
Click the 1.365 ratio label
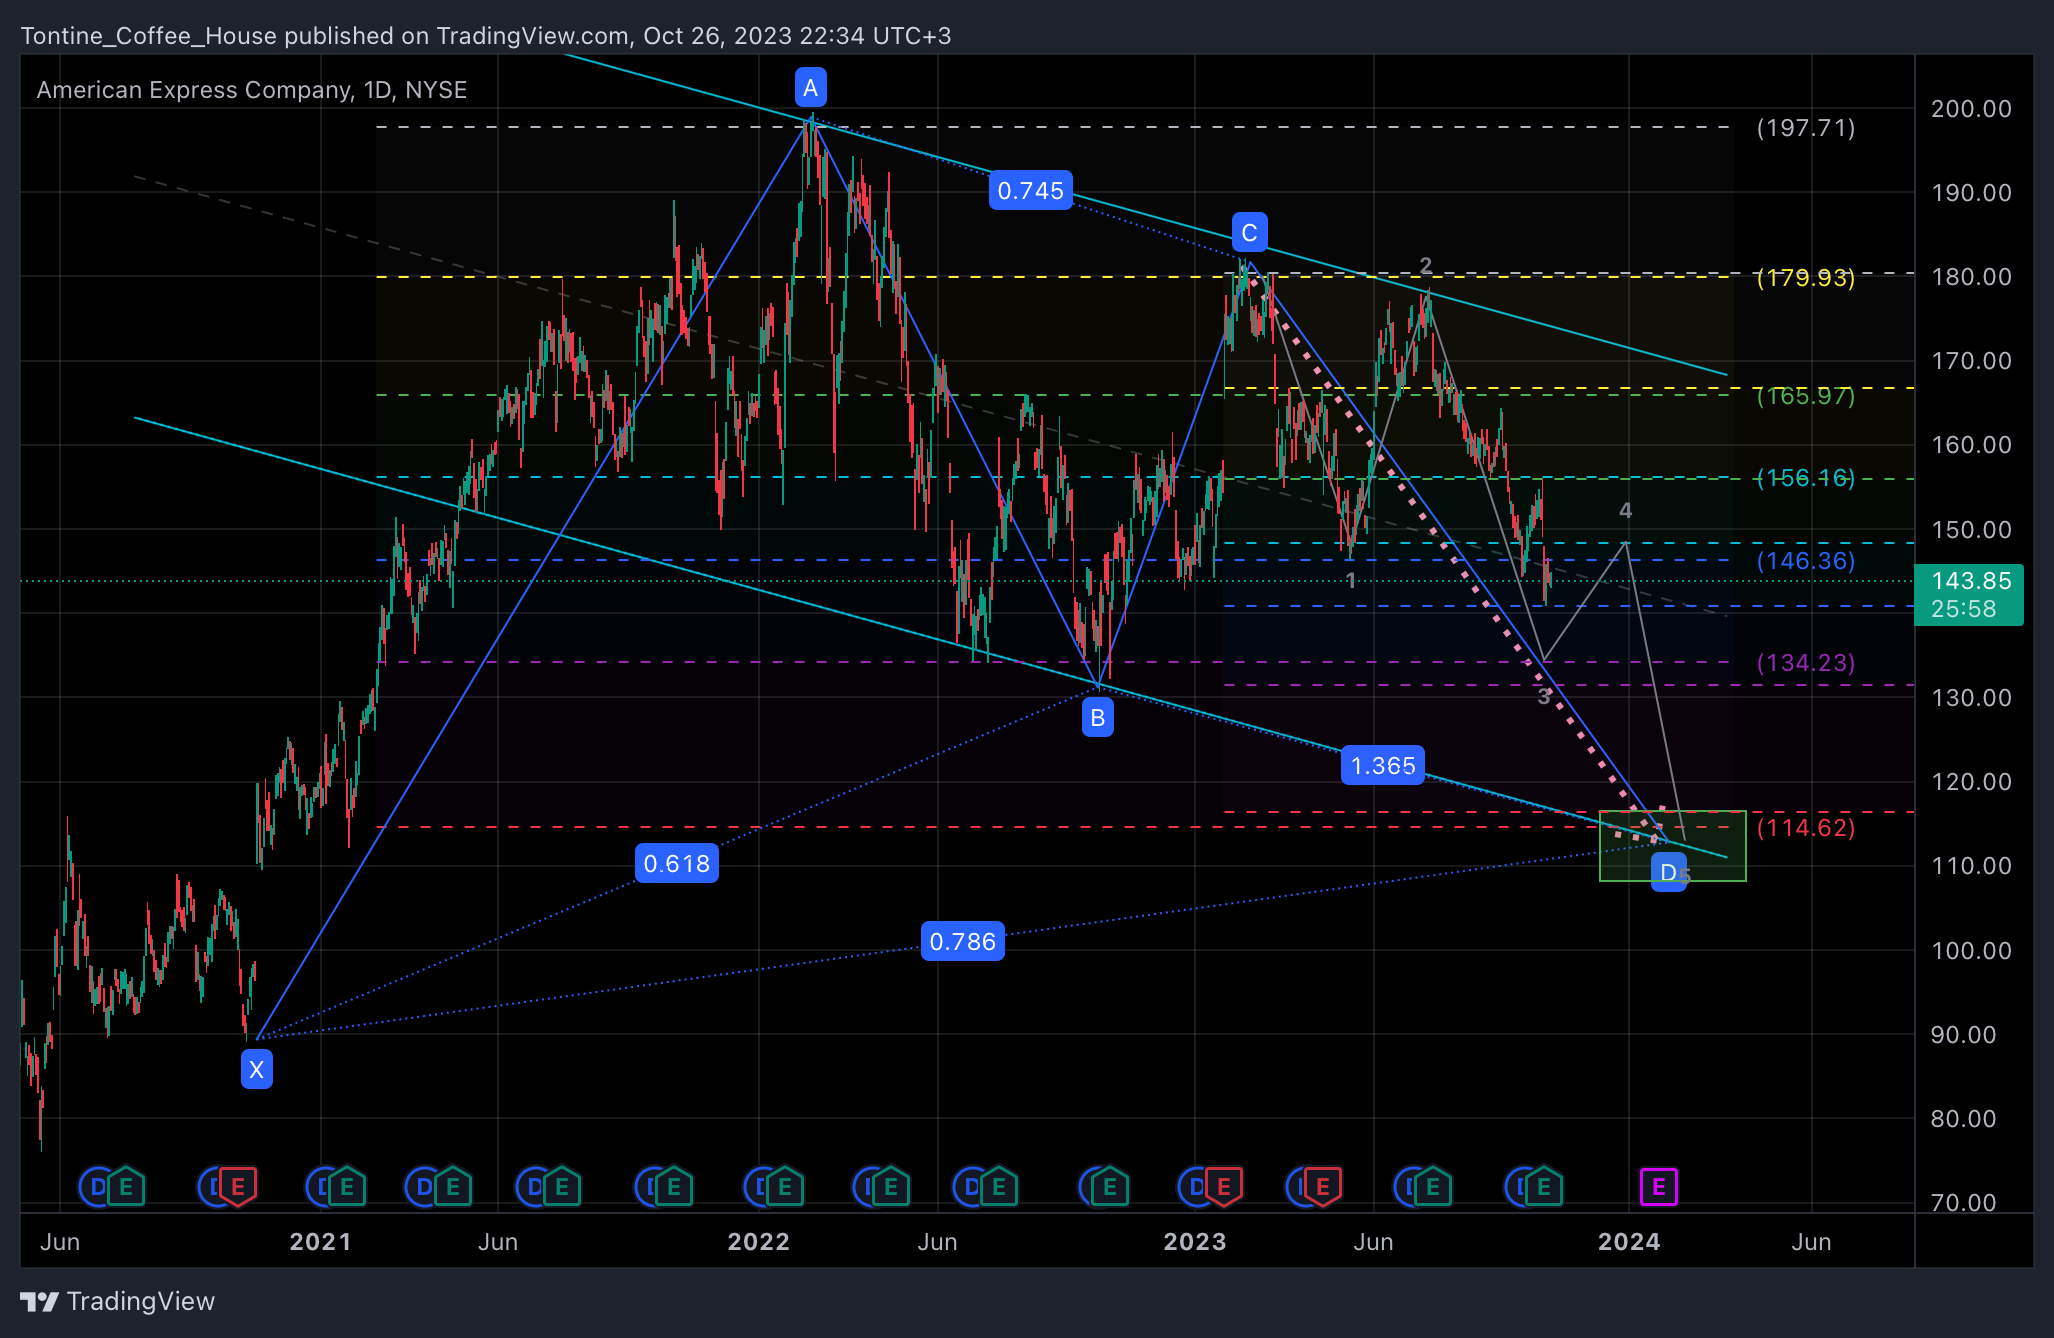point(1383,766)
